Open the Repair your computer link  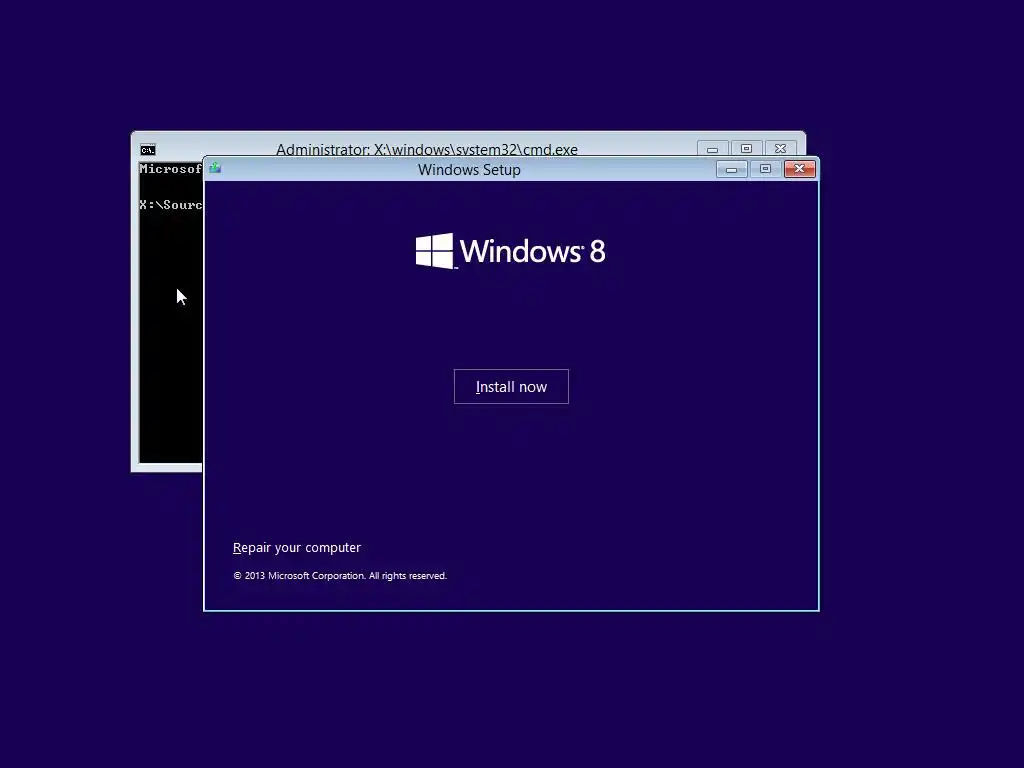(x=296, y=547)
